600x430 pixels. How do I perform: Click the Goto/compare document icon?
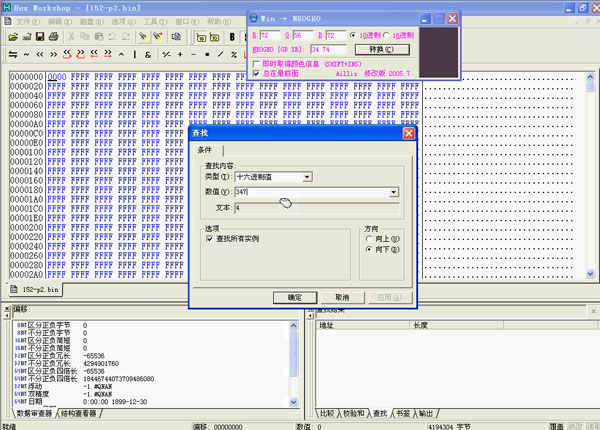176,37
